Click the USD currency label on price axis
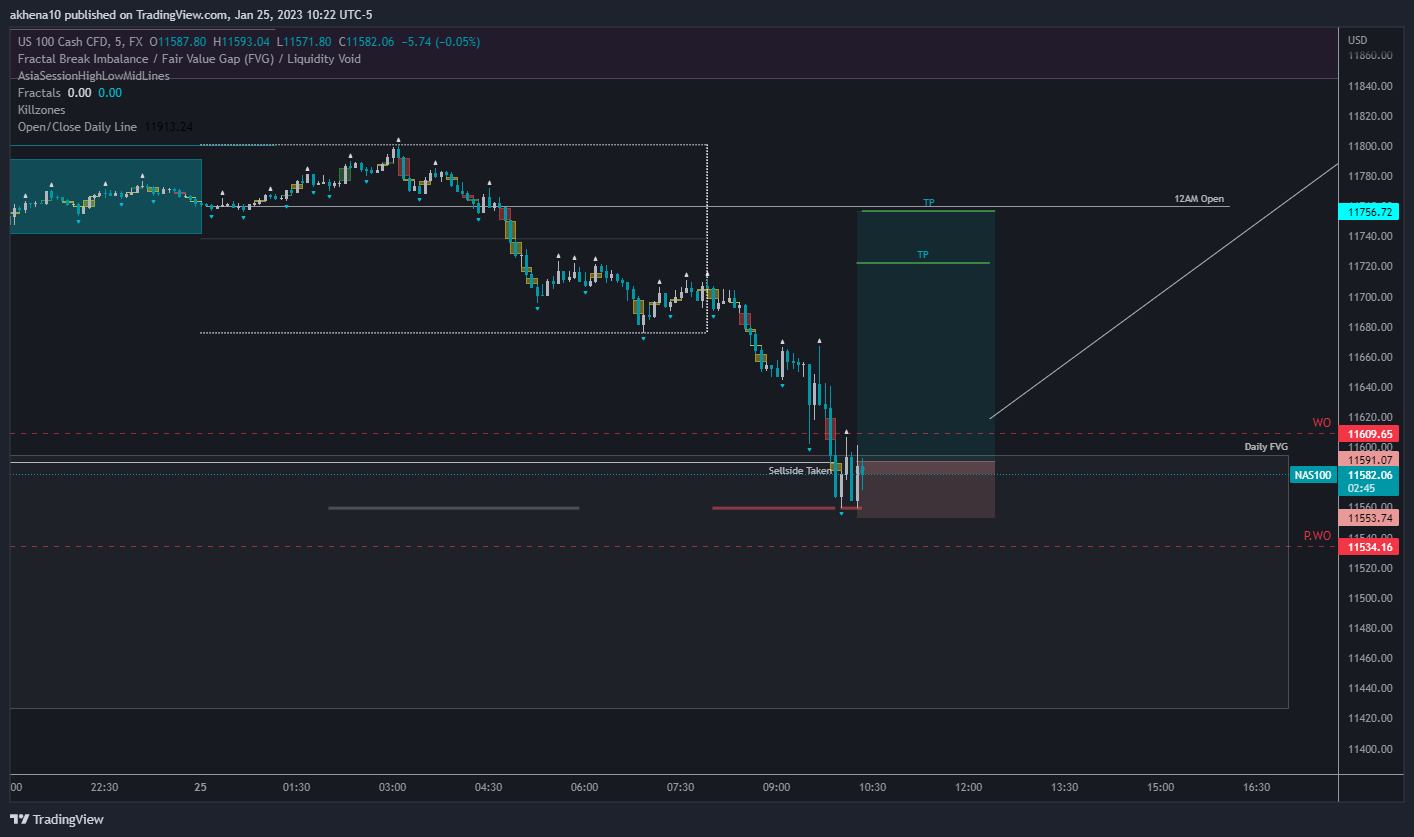This screenshot has height=837, width=1414. point(1357,40)
